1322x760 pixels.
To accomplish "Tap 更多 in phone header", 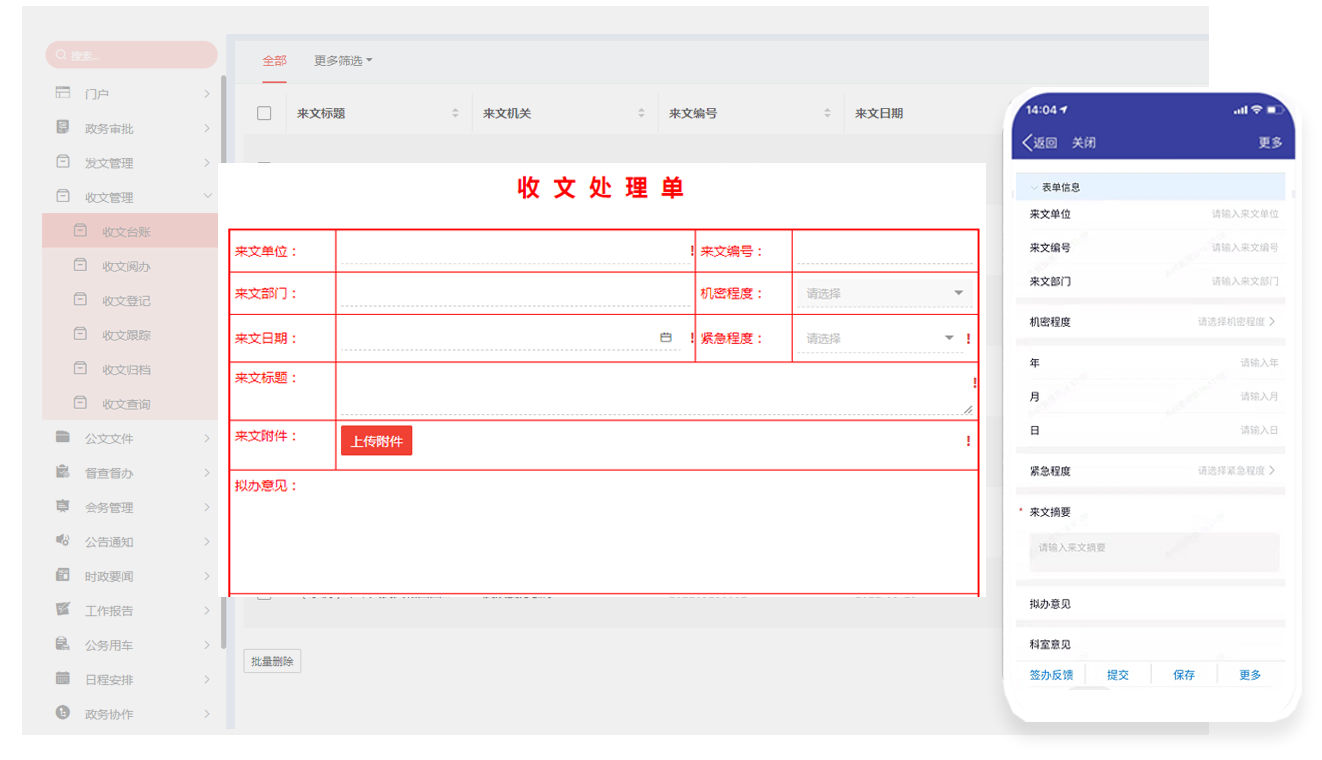I will tap(1270, 143).
